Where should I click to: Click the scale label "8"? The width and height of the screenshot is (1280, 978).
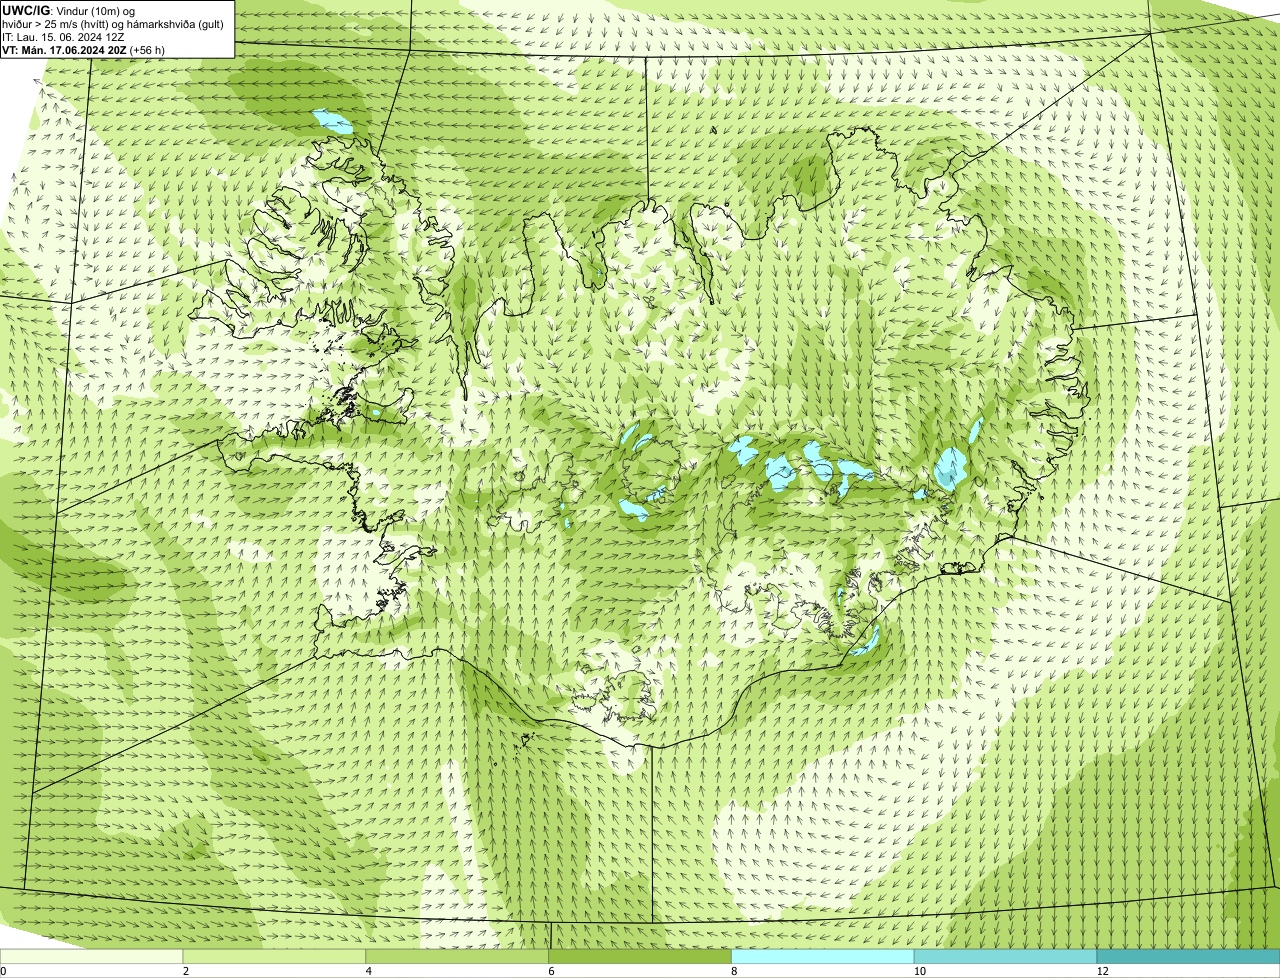[734, 971]
